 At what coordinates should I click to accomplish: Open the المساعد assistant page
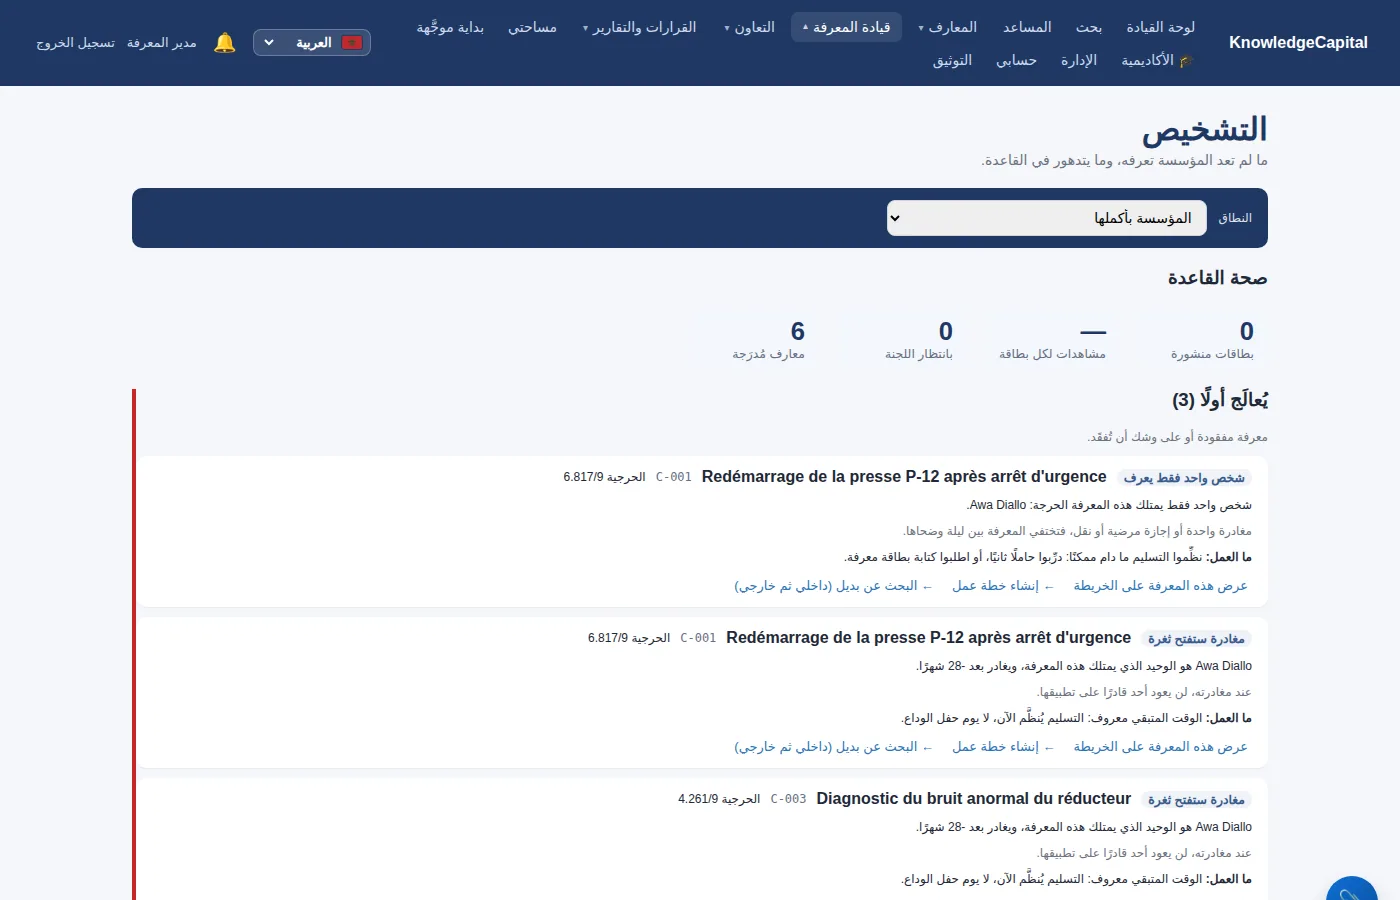point(1027,27)
